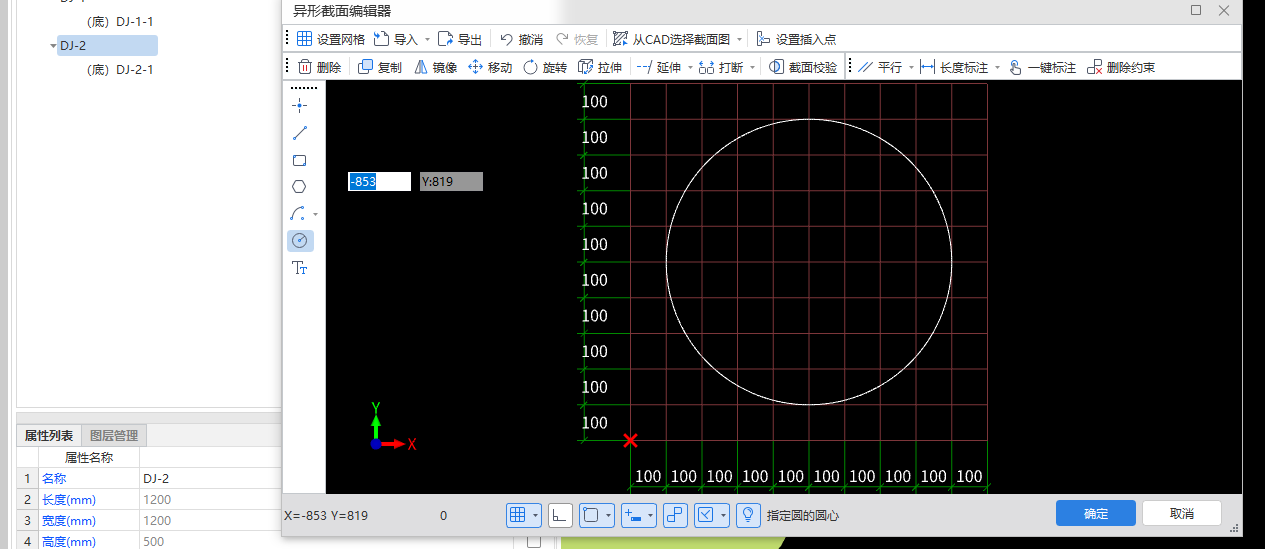Select the line drawing tool
This screenshot has height=549, width=1265.
pyautogui.click(x=299, y=133)
